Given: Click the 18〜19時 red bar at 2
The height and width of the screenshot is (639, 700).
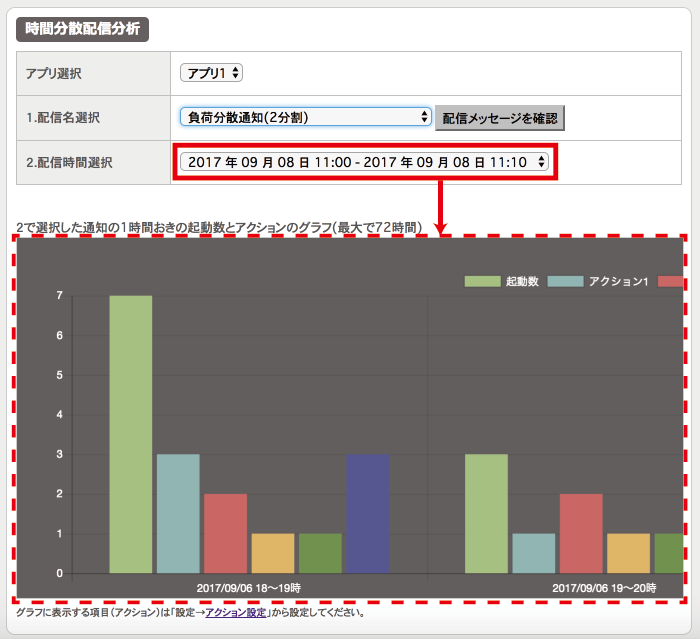Looking at the screenshot, I should (x=225, y=533).
